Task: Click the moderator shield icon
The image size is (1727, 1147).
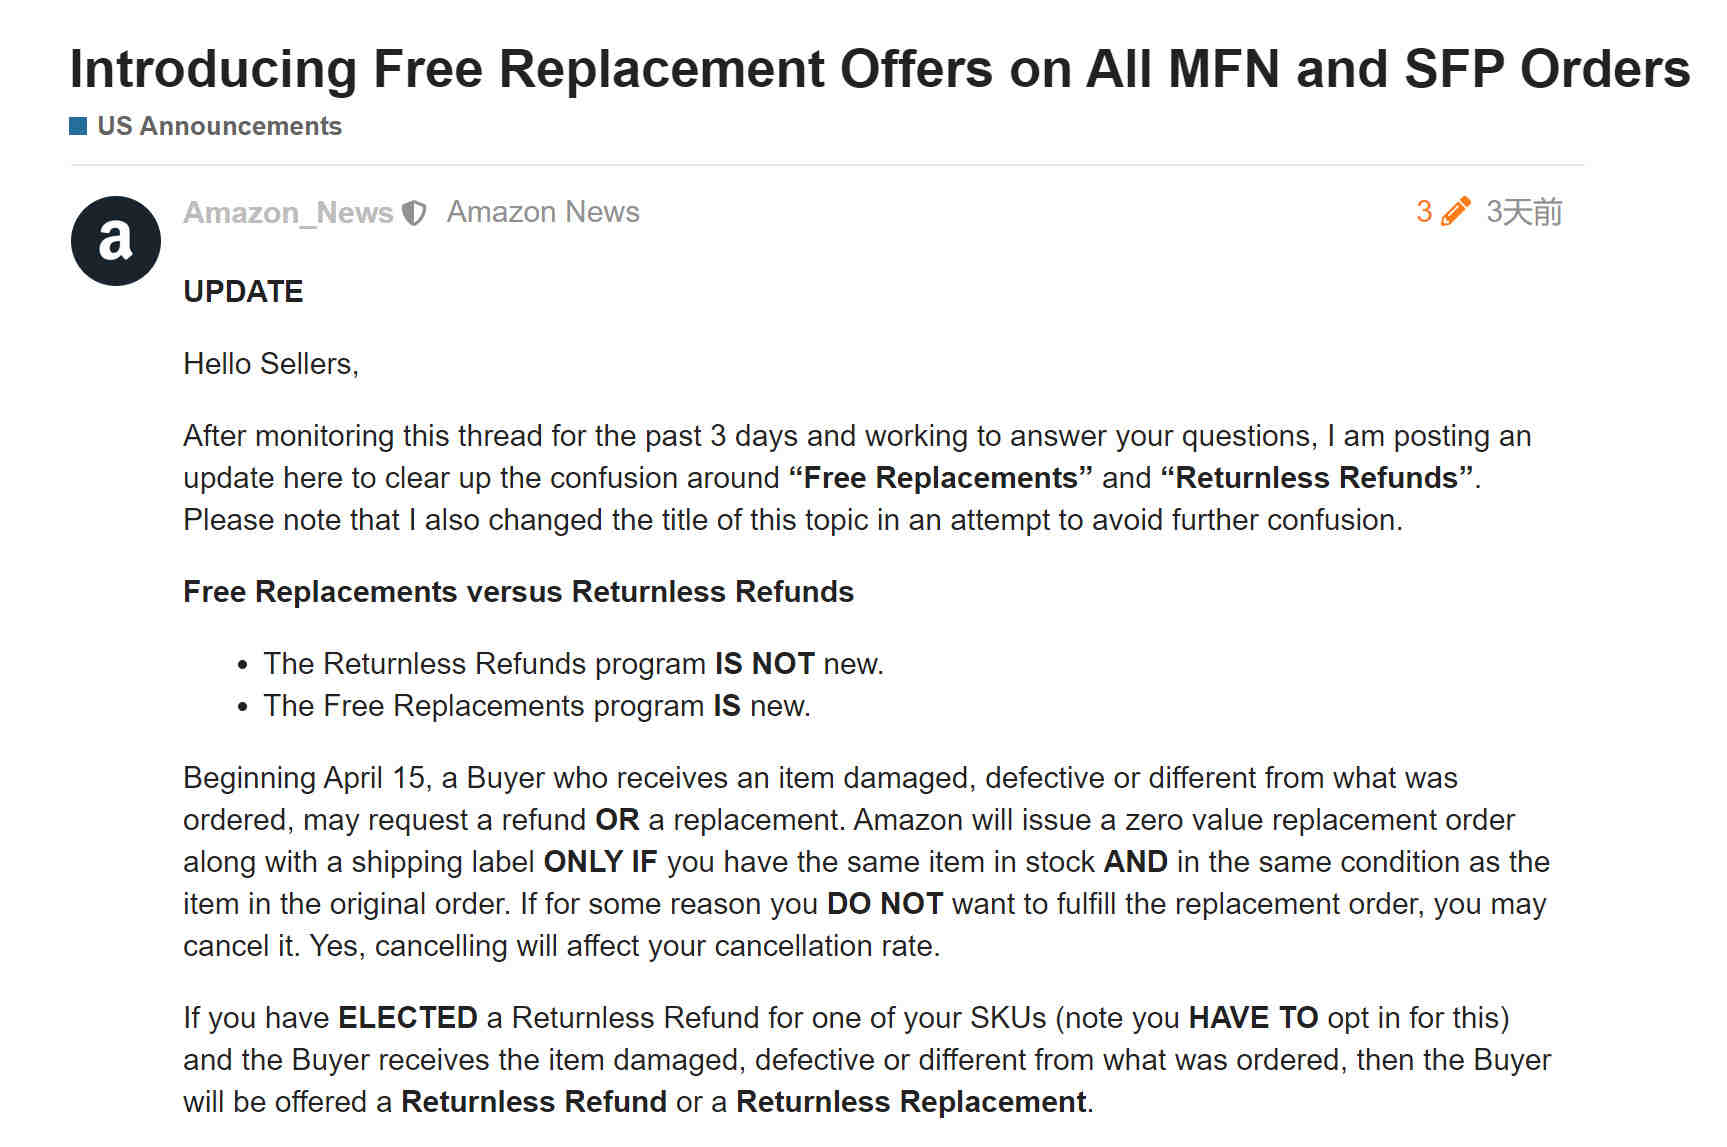Action: (x=414, y=213)
